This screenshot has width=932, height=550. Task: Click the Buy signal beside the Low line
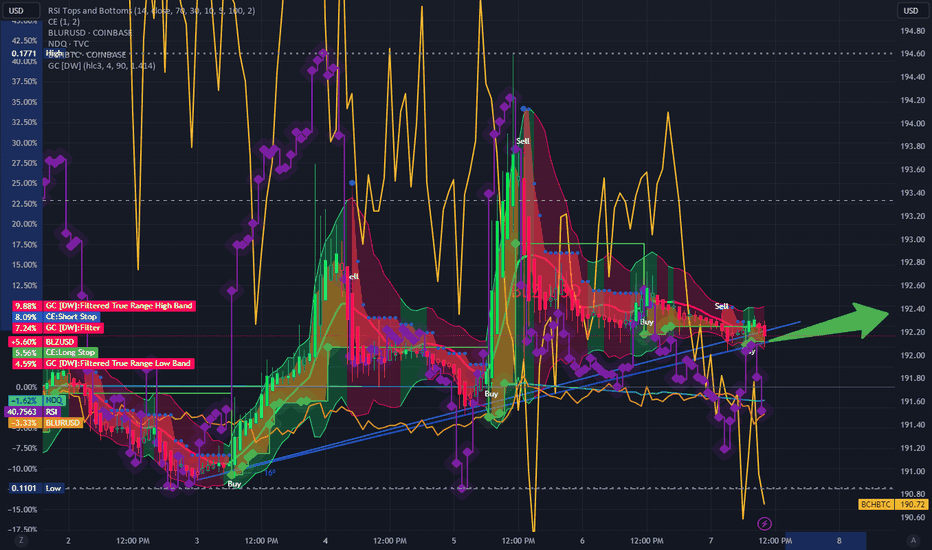(234, 484)
